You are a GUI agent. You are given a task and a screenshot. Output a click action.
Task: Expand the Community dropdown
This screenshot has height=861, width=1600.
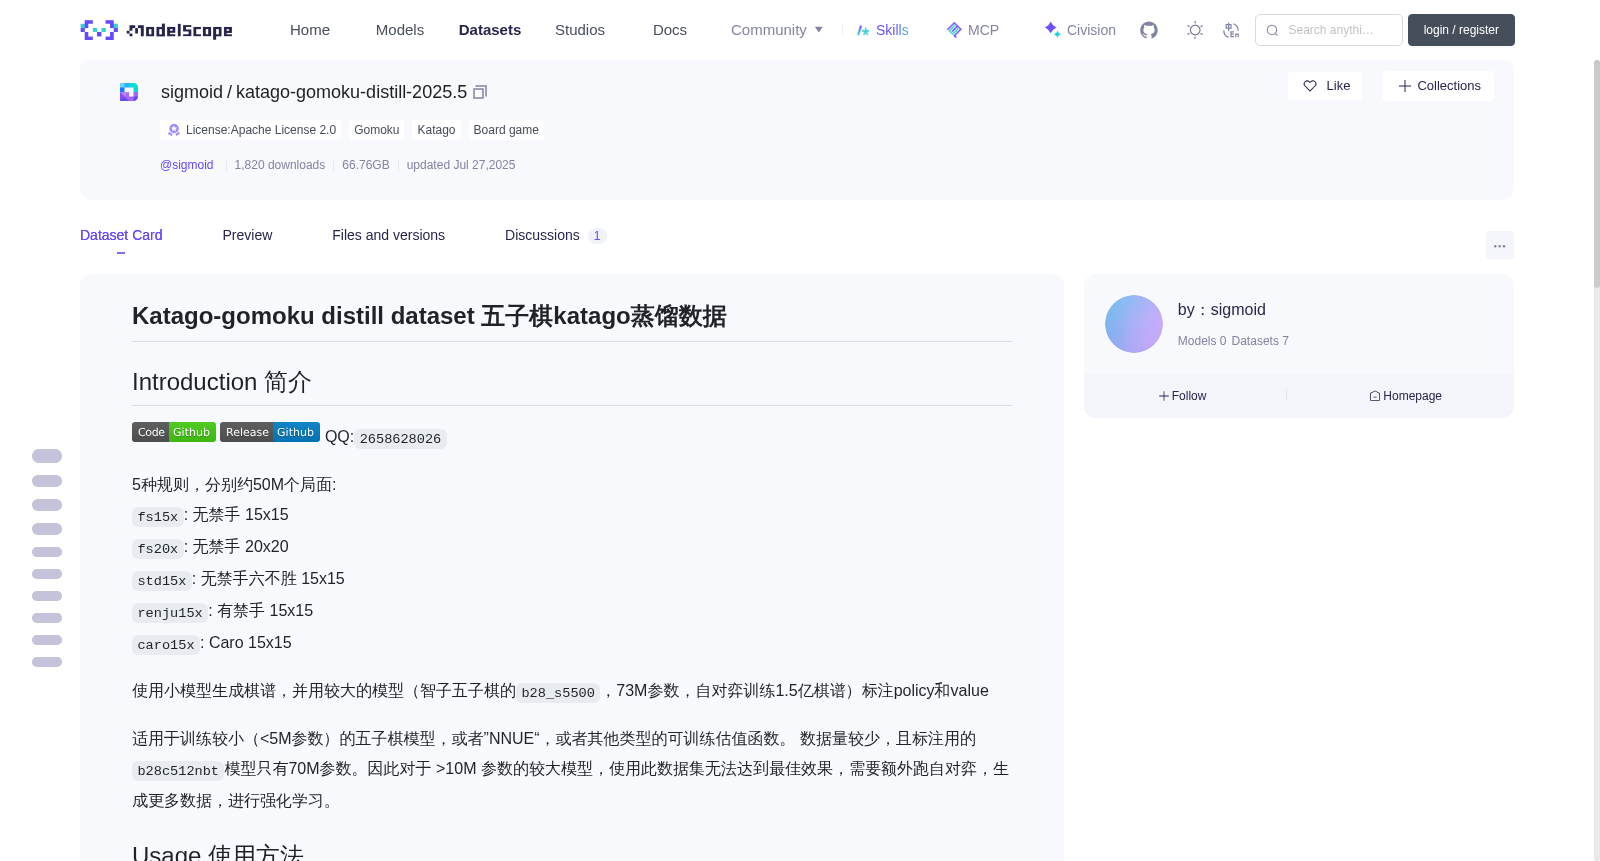click(777, 30)
